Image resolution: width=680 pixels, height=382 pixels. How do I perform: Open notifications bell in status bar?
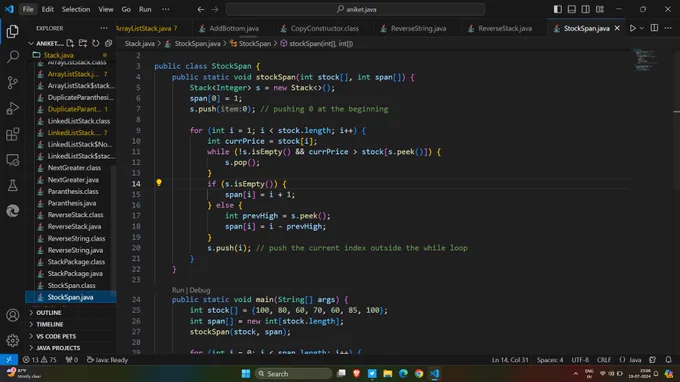(x=668, y=359)
